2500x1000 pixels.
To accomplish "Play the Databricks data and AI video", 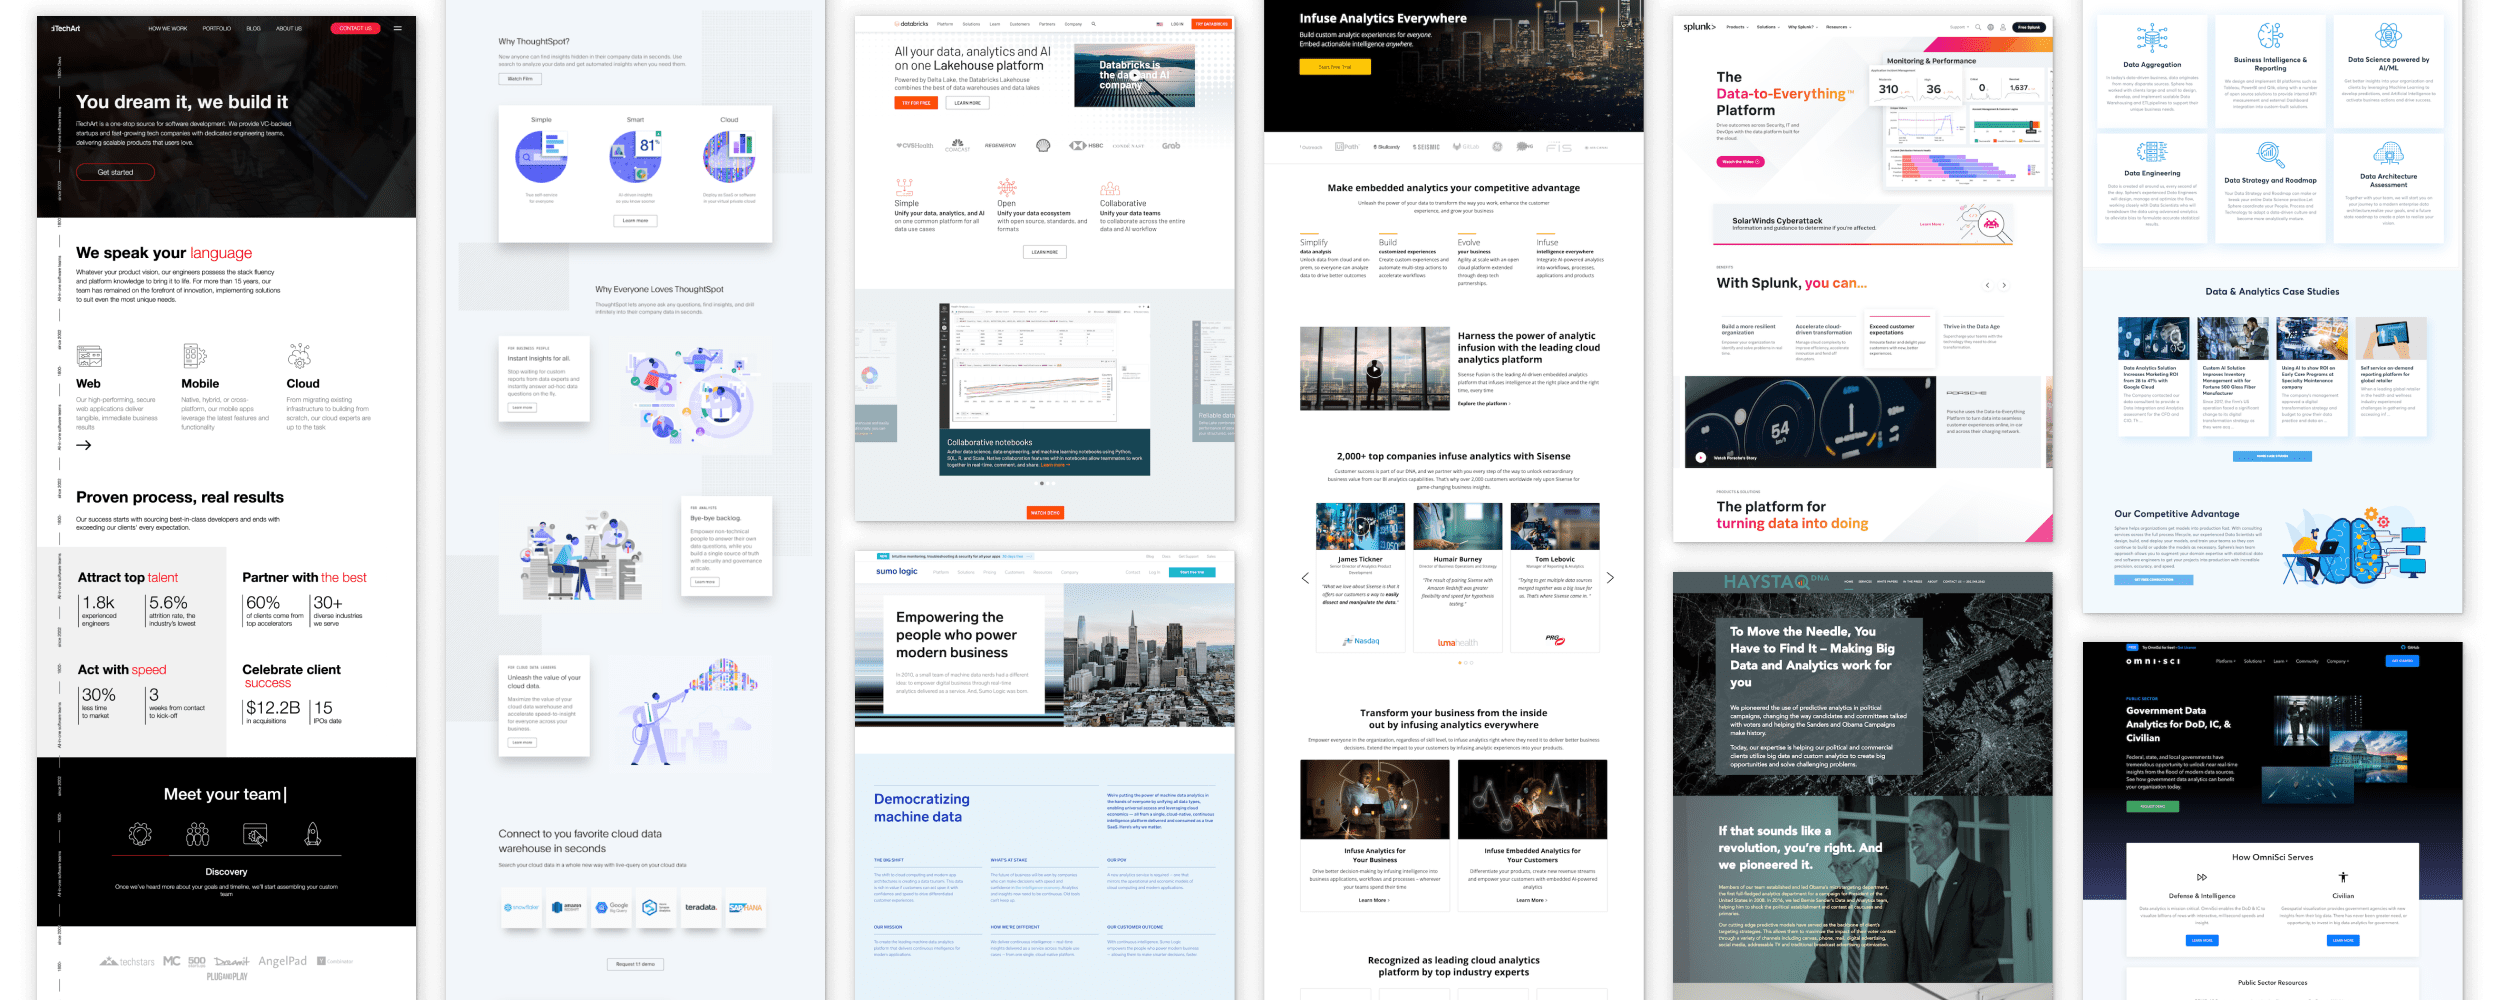I will pos(1134,75).
